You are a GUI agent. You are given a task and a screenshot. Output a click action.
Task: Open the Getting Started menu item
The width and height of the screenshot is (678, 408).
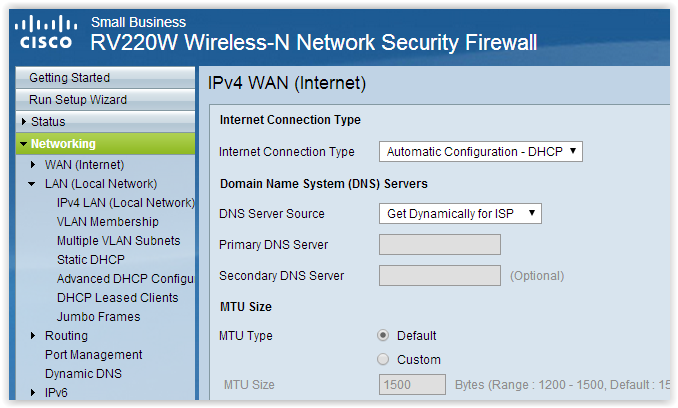105,78
